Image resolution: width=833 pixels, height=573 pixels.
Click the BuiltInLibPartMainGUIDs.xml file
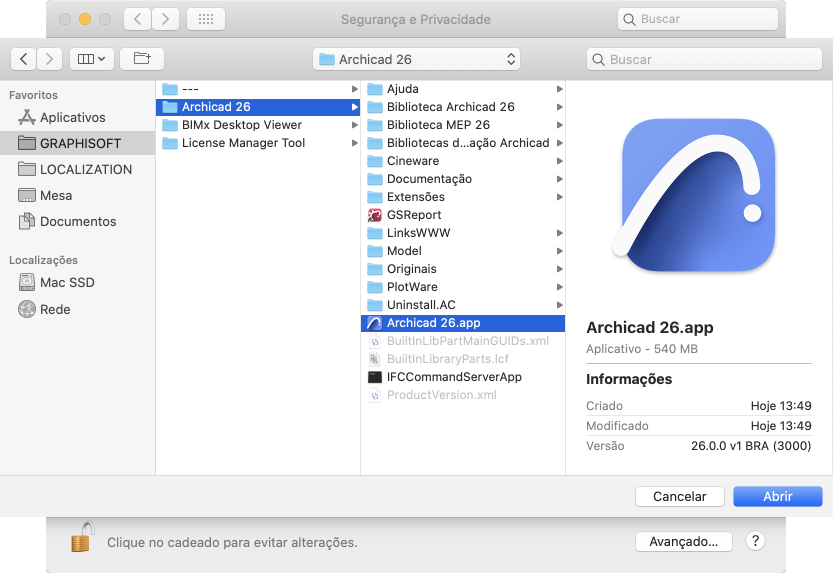tap(462, 341)
